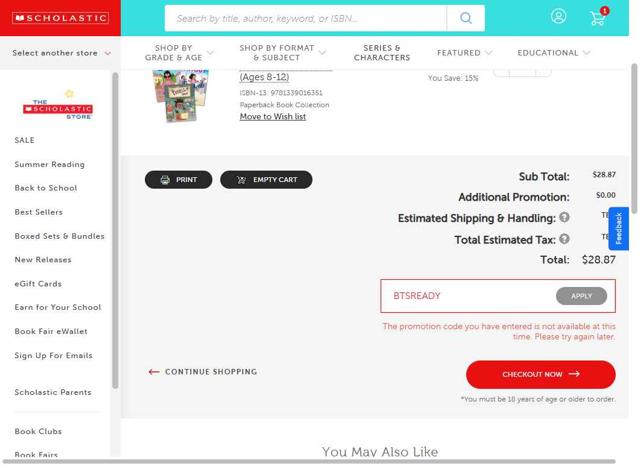Click the BTSREADY promo code field
The height and width of the screenshot is (466, 640).
[x=468, y=296]
